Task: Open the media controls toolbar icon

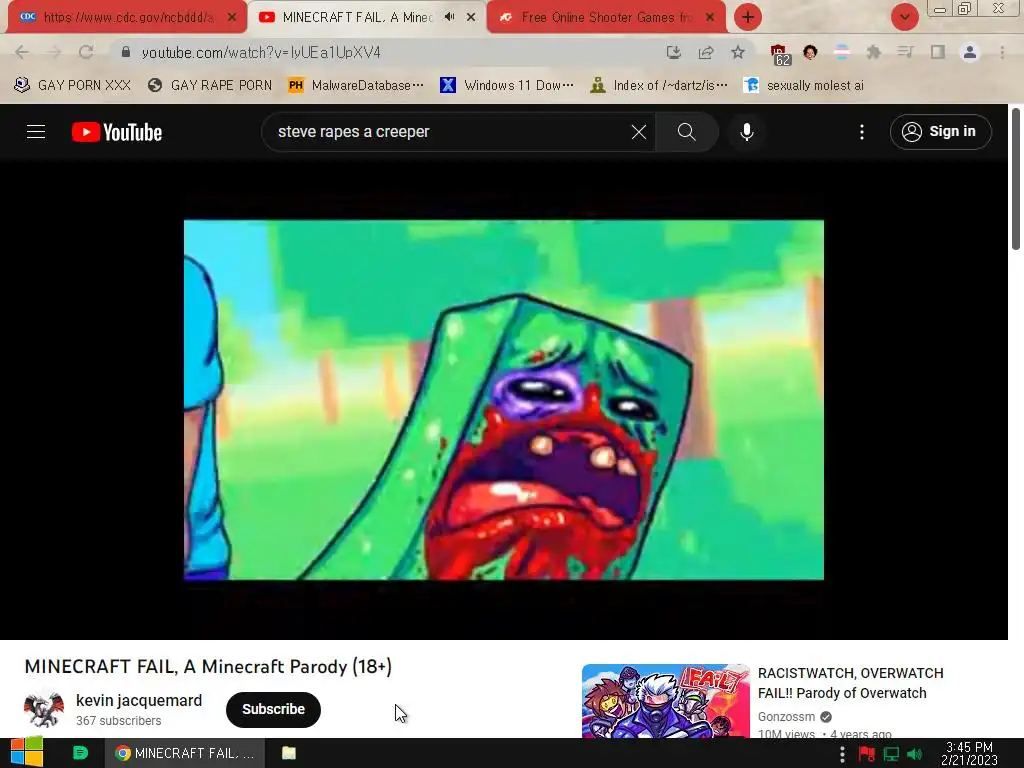Action: [905, 52]
